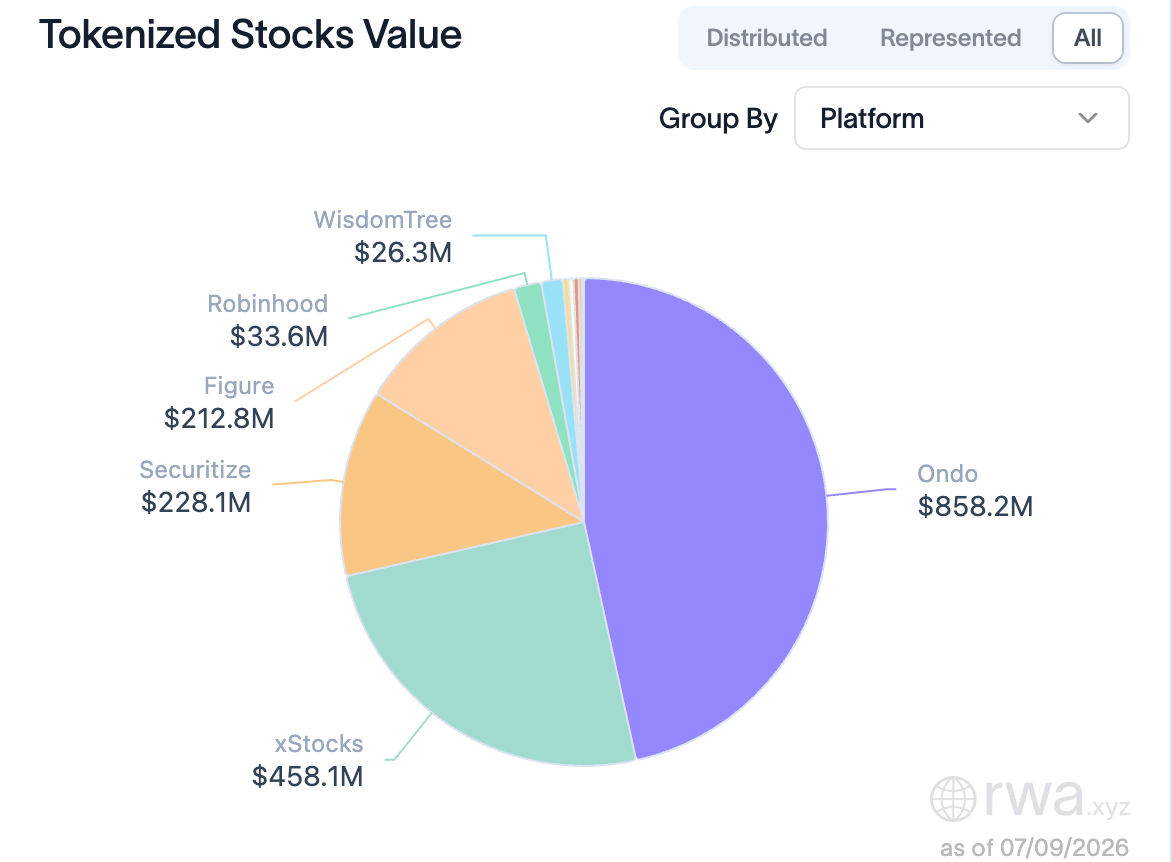Click the rwa.xyz globe logo icon

coord(952,798)
